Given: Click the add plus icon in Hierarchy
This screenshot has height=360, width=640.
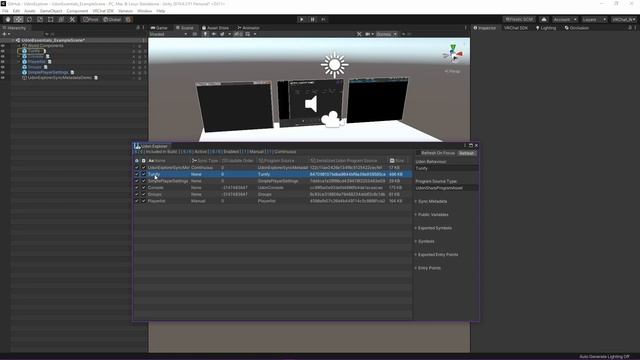Looking at the screenshot, I should point(4,34).
